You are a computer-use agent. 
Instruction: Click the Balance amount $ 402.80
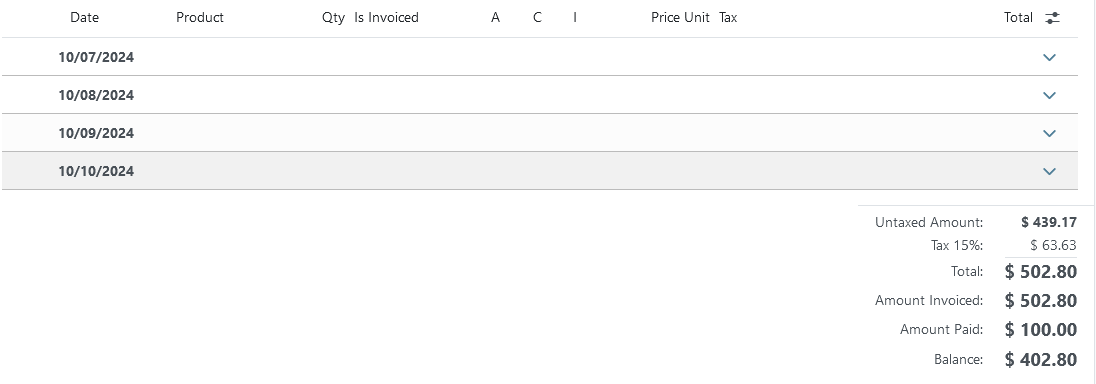pos(1041,360)
